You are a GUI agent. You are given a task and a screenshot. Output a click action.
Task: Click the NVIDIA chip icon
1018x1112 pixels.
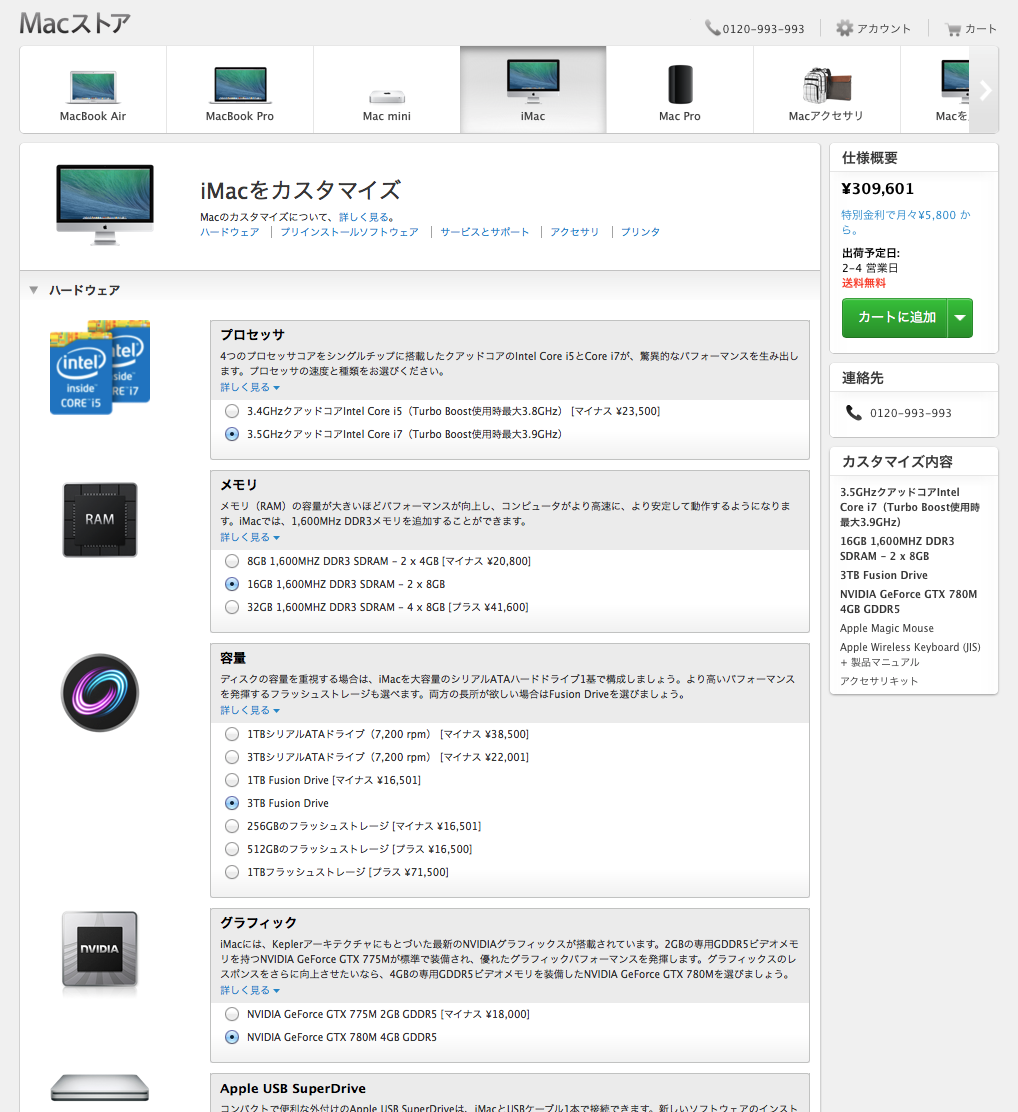pyautogui.click(x=100, y=950)
